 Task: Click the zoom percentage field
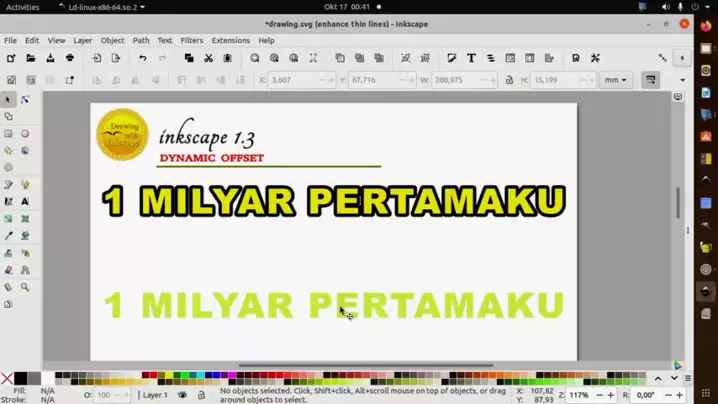(583, 395)
